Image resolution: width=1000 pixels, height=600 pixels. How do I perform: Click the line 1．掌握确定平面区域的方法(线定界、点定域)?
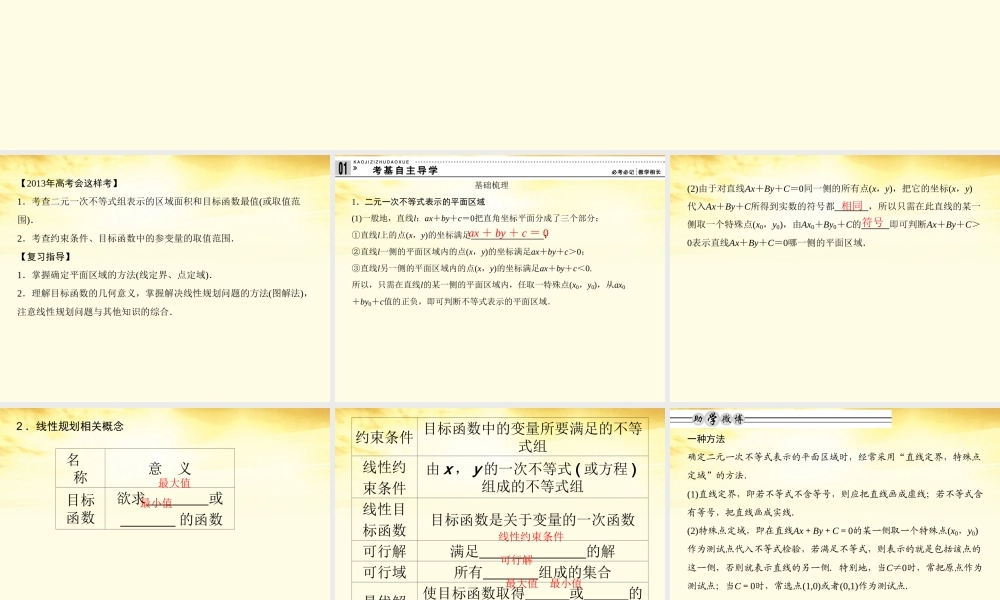pos(115,275)
